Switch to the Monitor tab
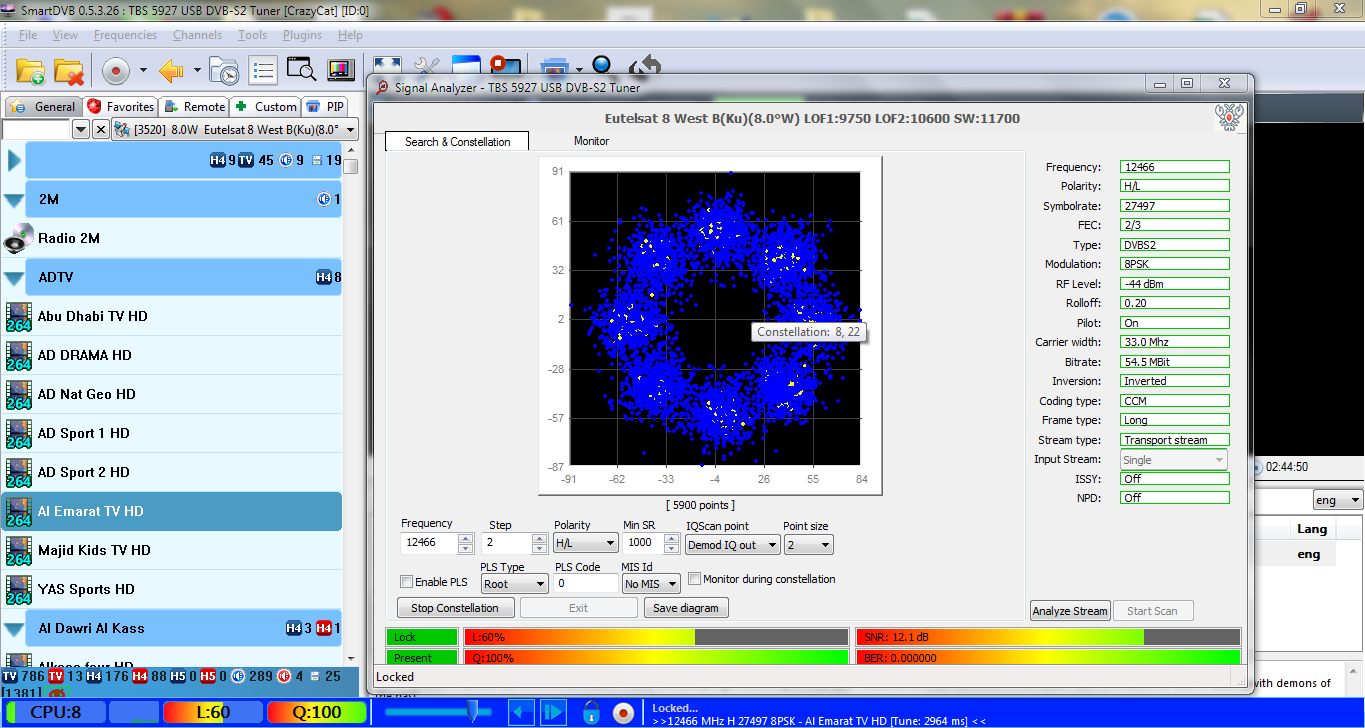The image size is (1365, 728). pyautogui.click(x=591, y=141)
